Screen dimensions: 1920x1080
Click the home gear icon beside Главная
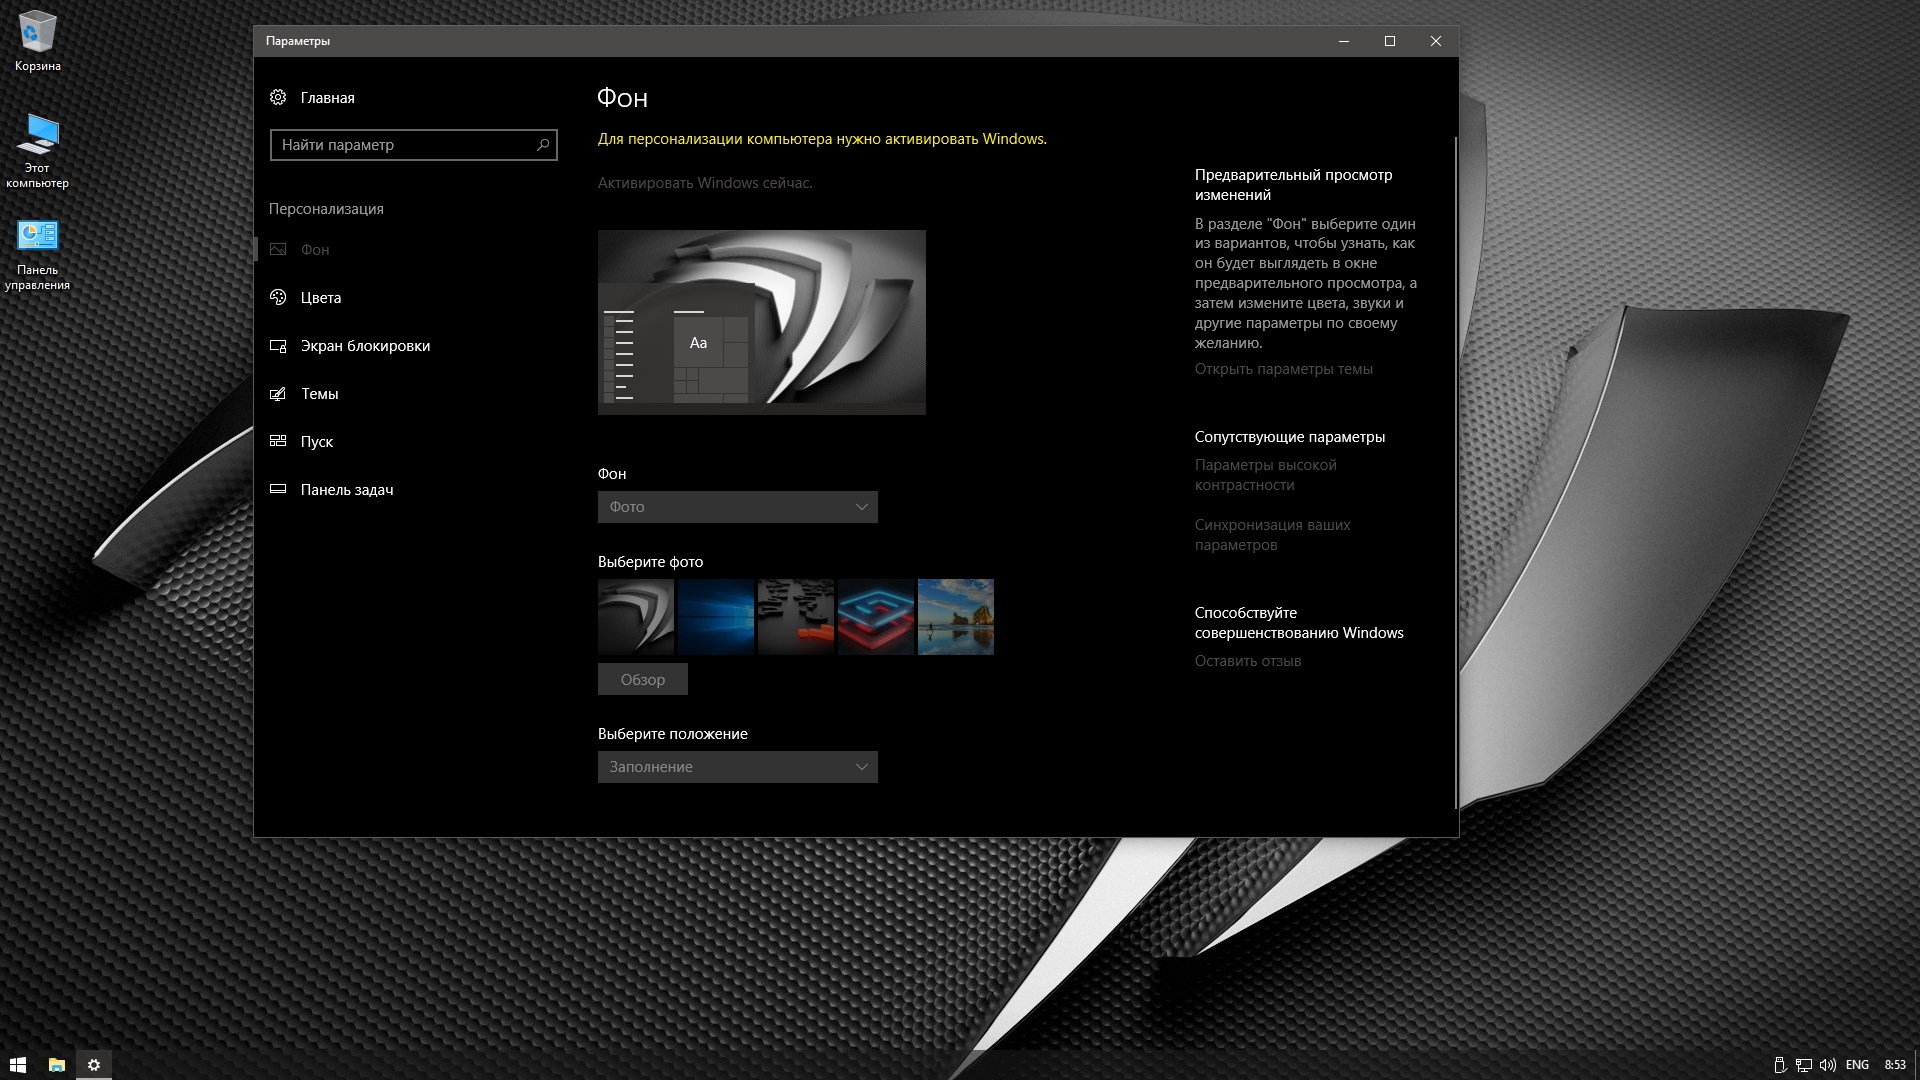tap(278, 97)
